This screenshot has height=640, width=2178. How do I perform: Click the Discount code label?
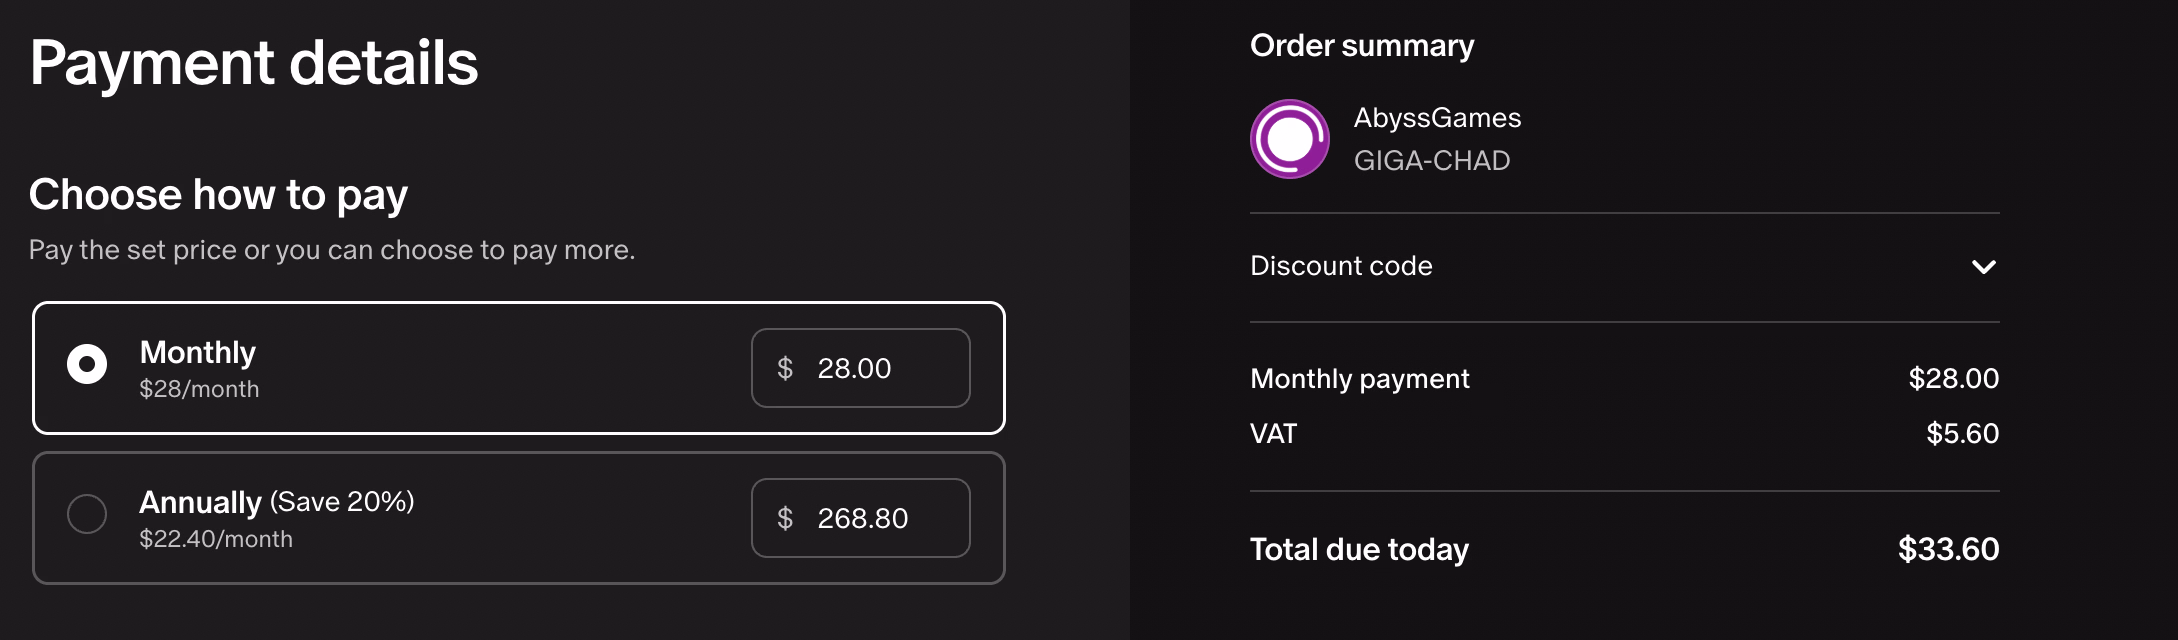pos(1341,266)
